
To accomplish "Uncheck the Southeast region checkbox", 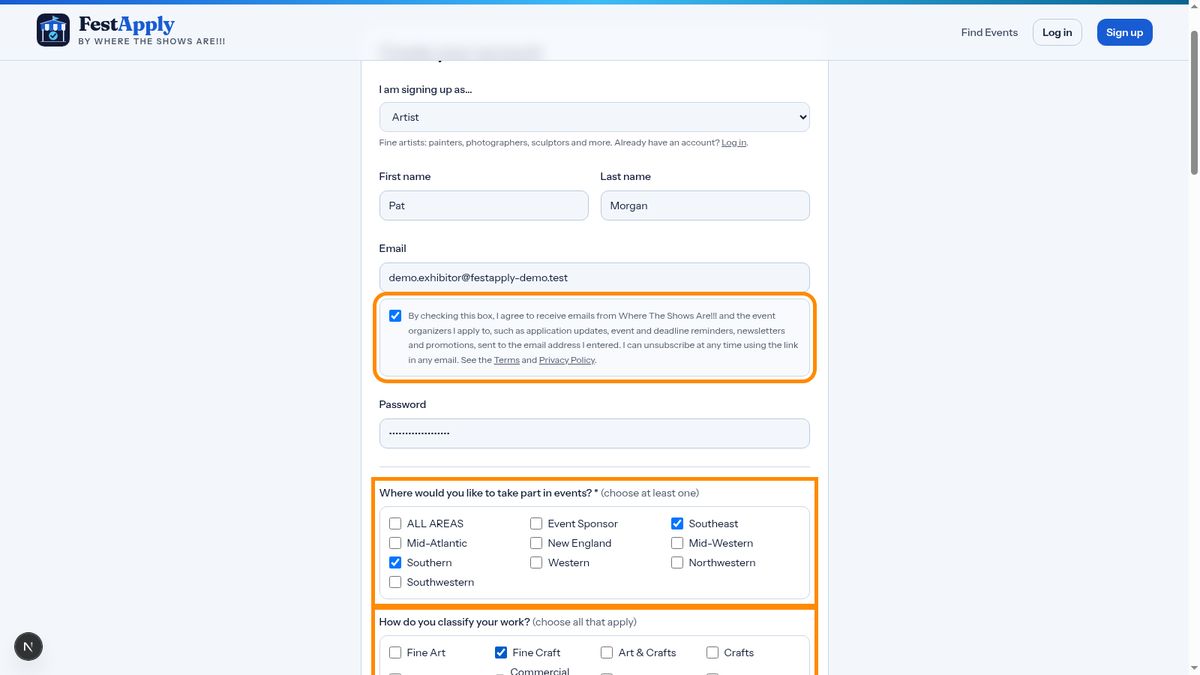I will point(677,524).
